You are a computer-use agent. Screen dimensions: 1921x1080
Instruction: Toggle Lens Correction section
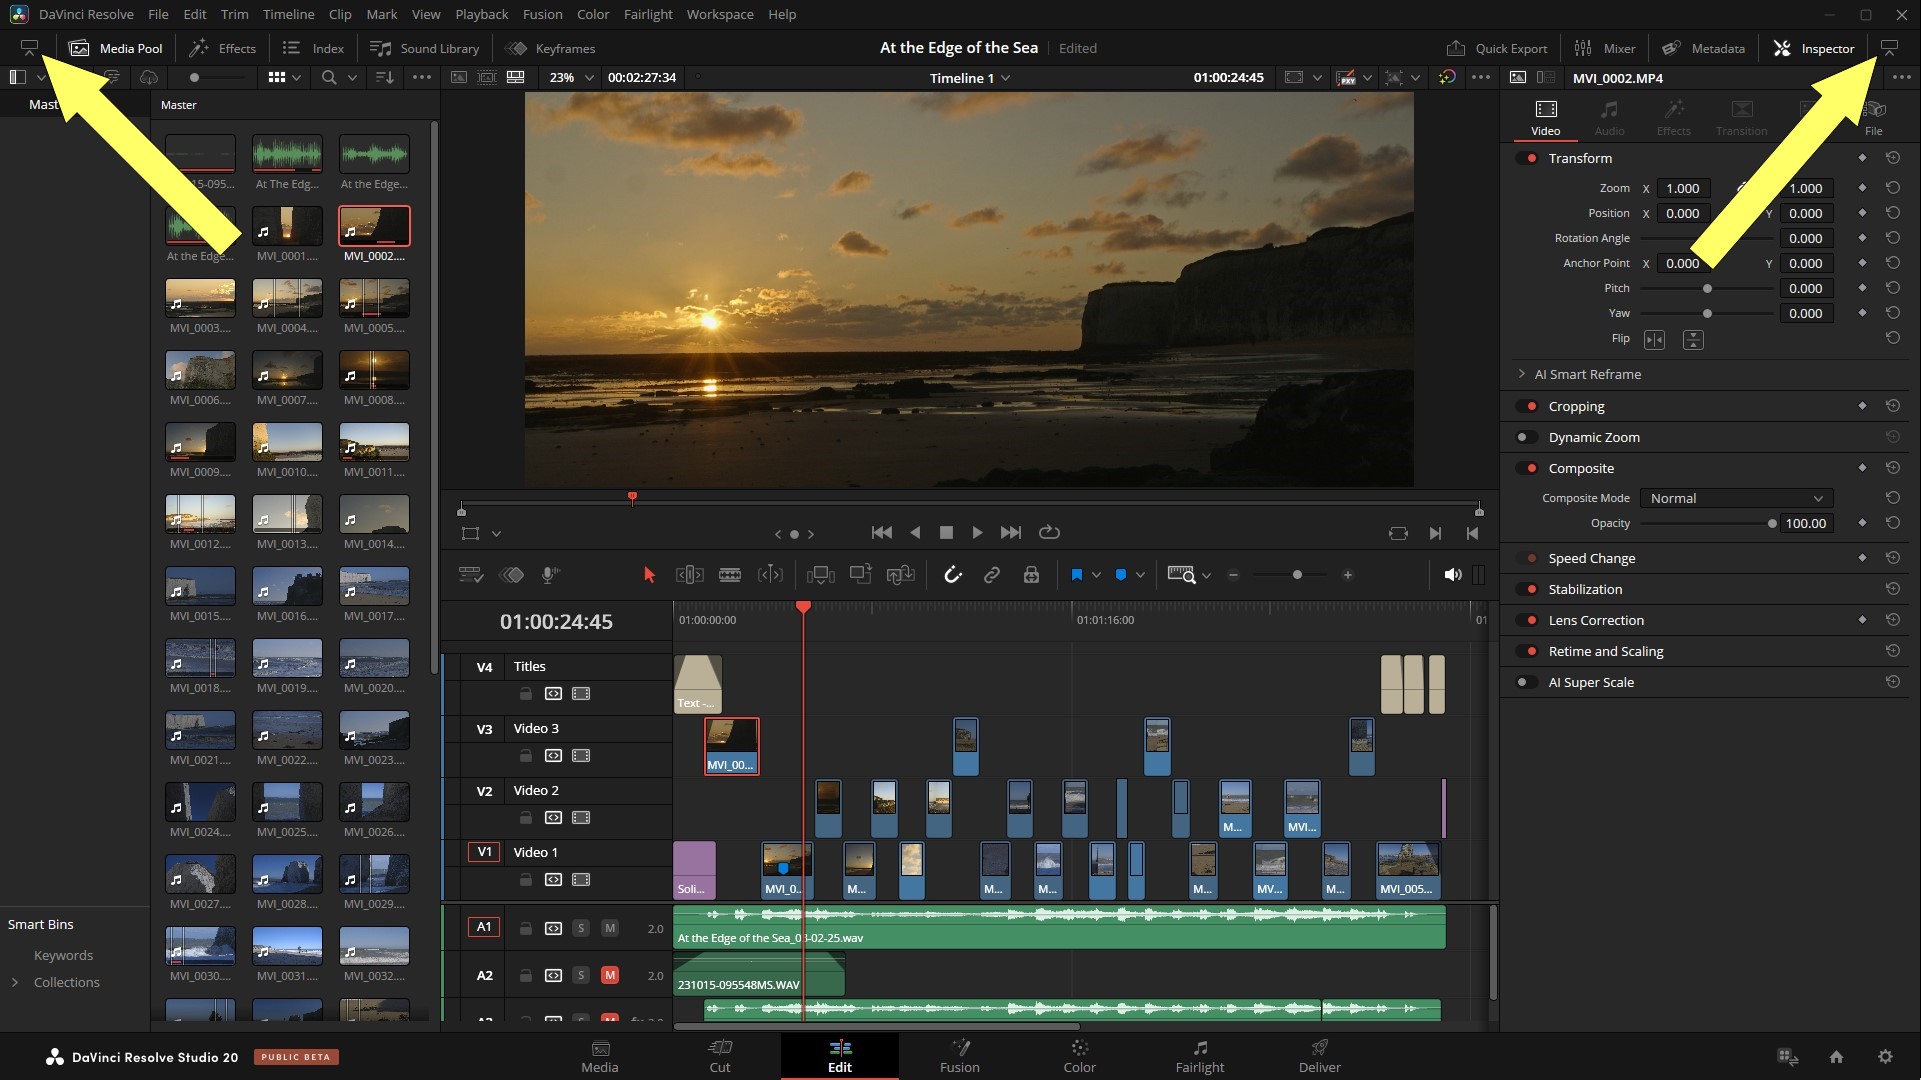tap(1527, 620)
